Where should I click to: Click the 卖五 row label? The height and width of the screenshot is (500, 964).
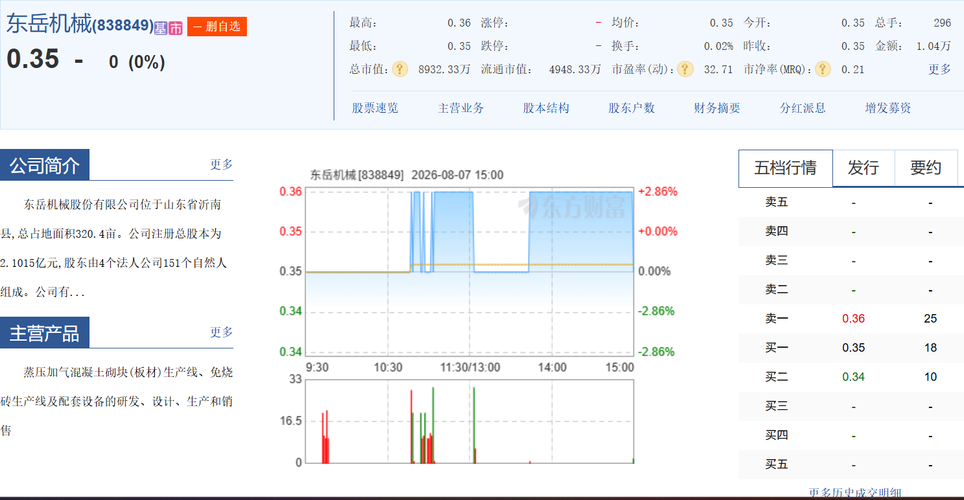(x=776, y=202)
